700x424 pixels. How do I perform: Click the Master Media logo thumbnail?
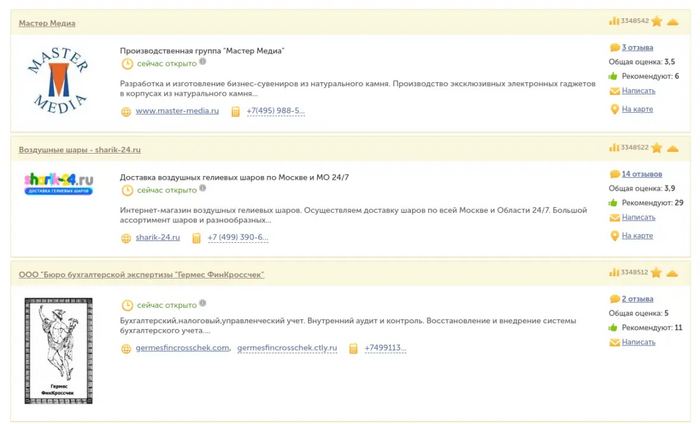tap(58, 79)
